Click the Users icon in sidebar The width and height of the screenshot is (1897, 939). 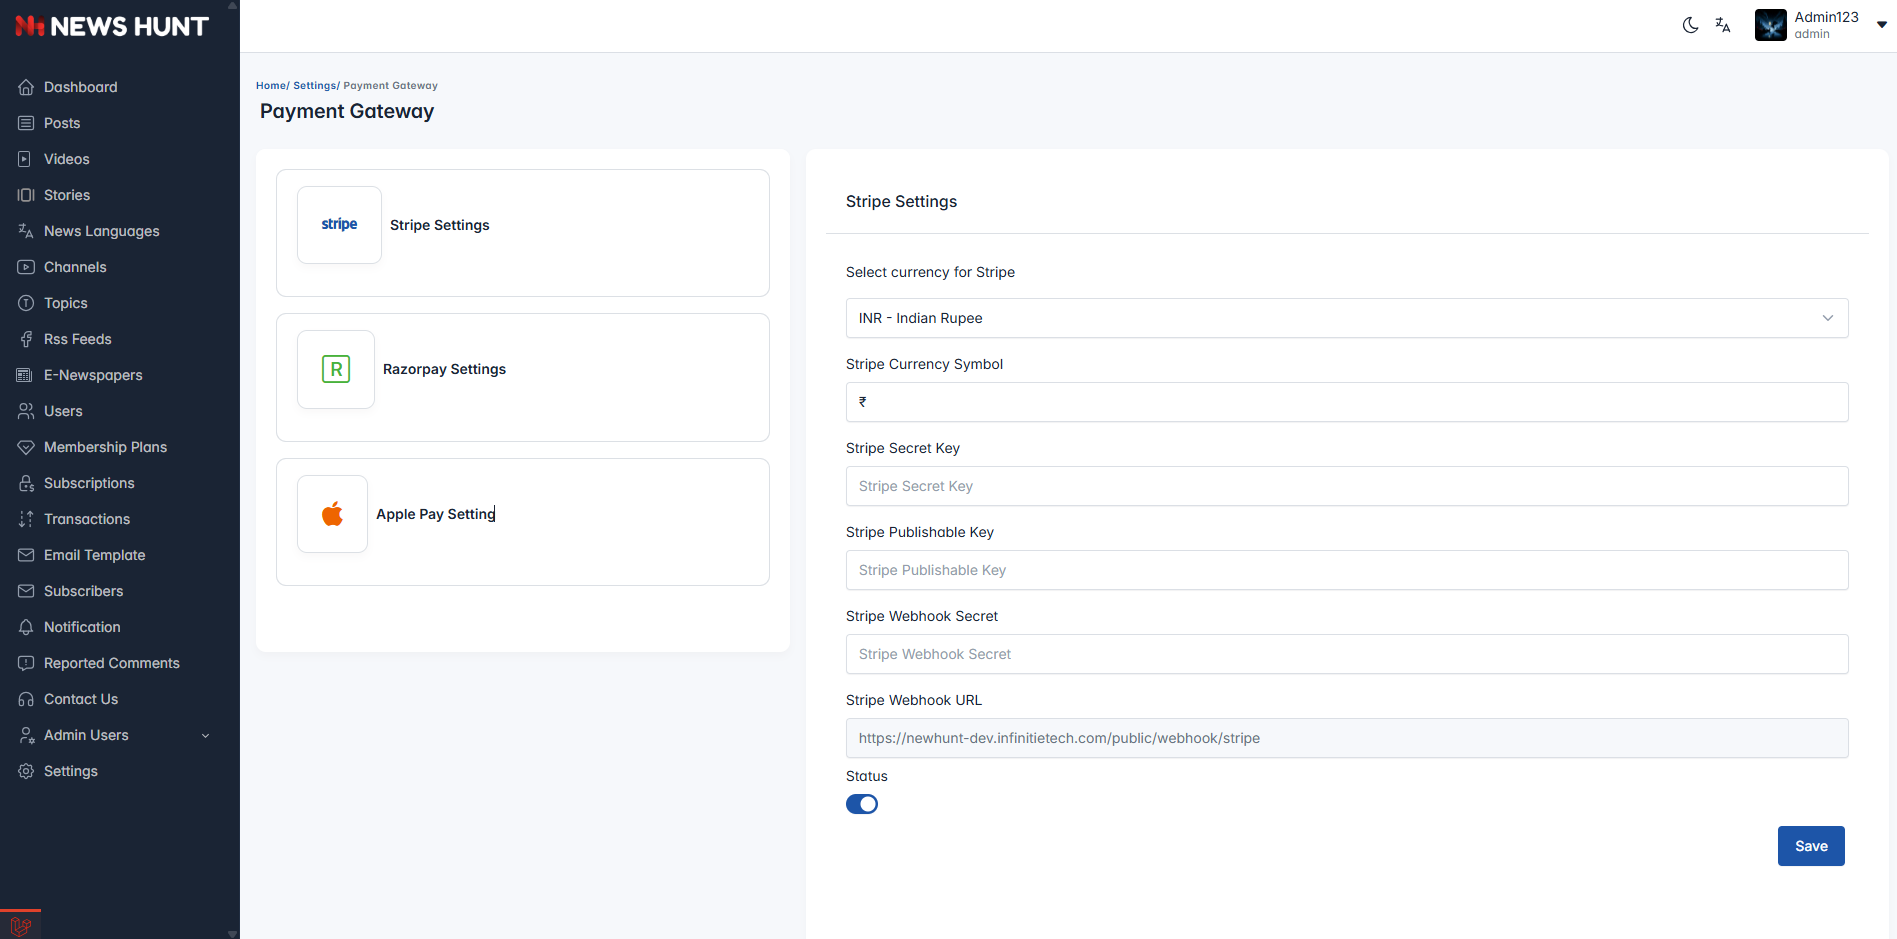[x=26, y=411]
